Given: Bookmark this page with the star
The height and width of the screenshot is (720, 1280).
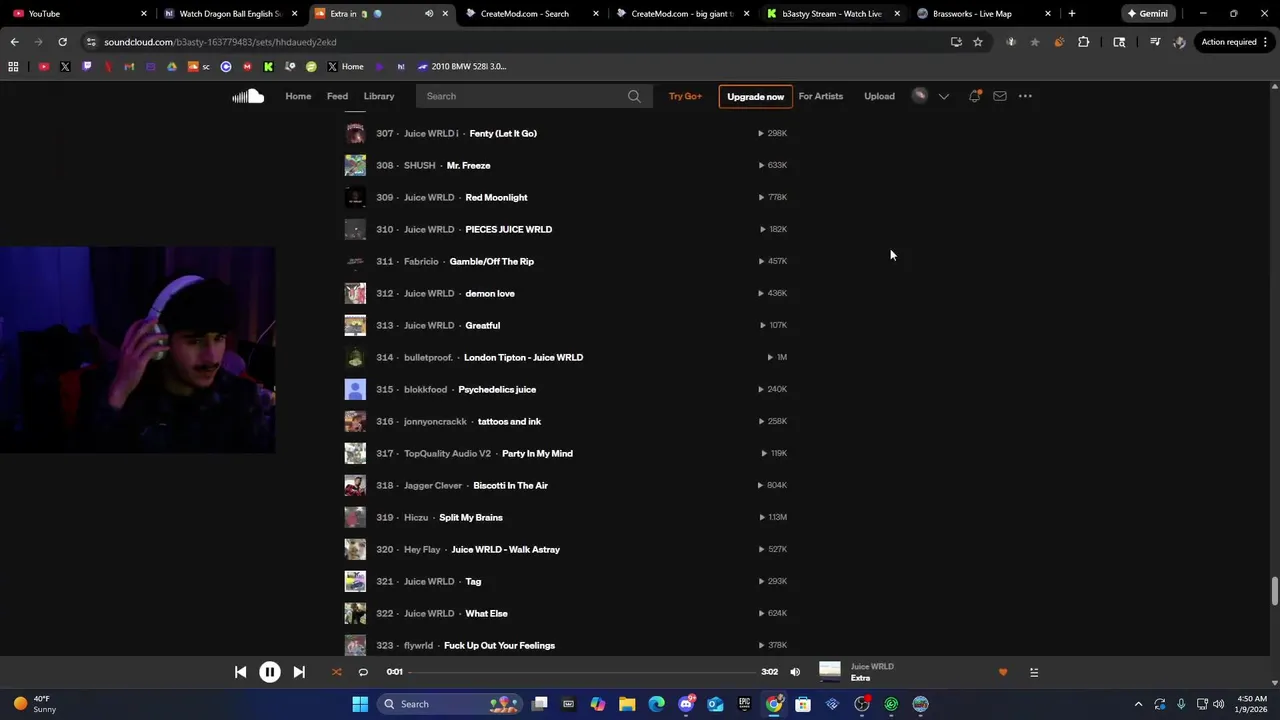Looking at the screenshot, I should click(x=978, y=42).
